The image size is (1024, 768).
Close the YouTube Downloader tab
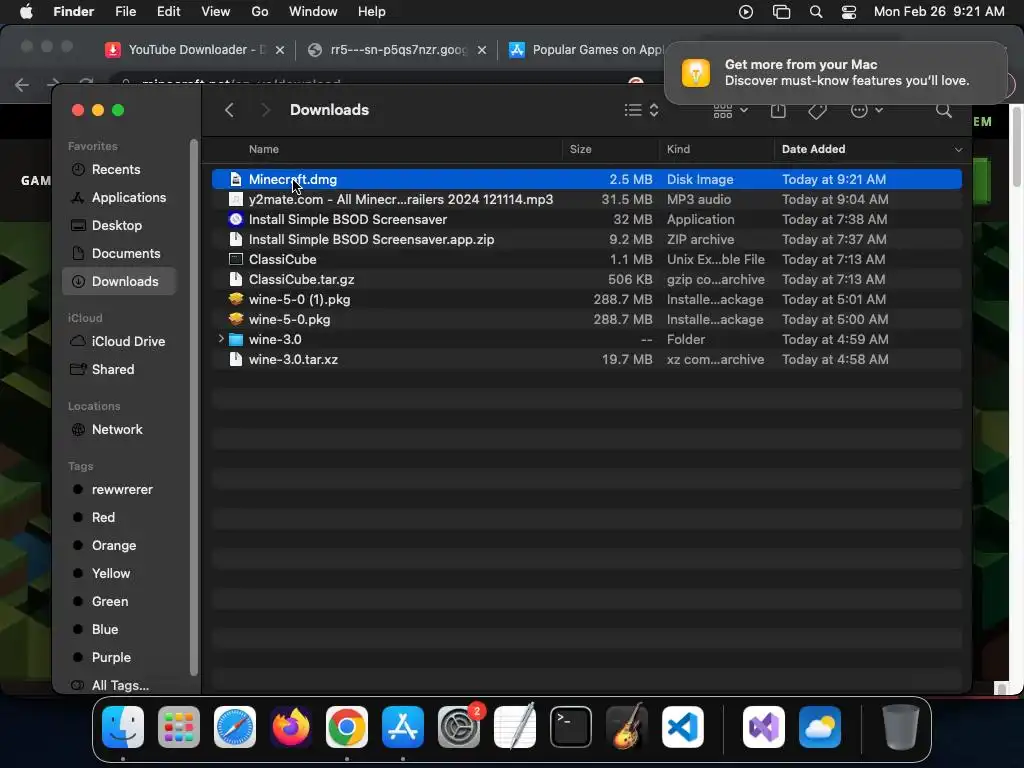[x=280, y=50]
